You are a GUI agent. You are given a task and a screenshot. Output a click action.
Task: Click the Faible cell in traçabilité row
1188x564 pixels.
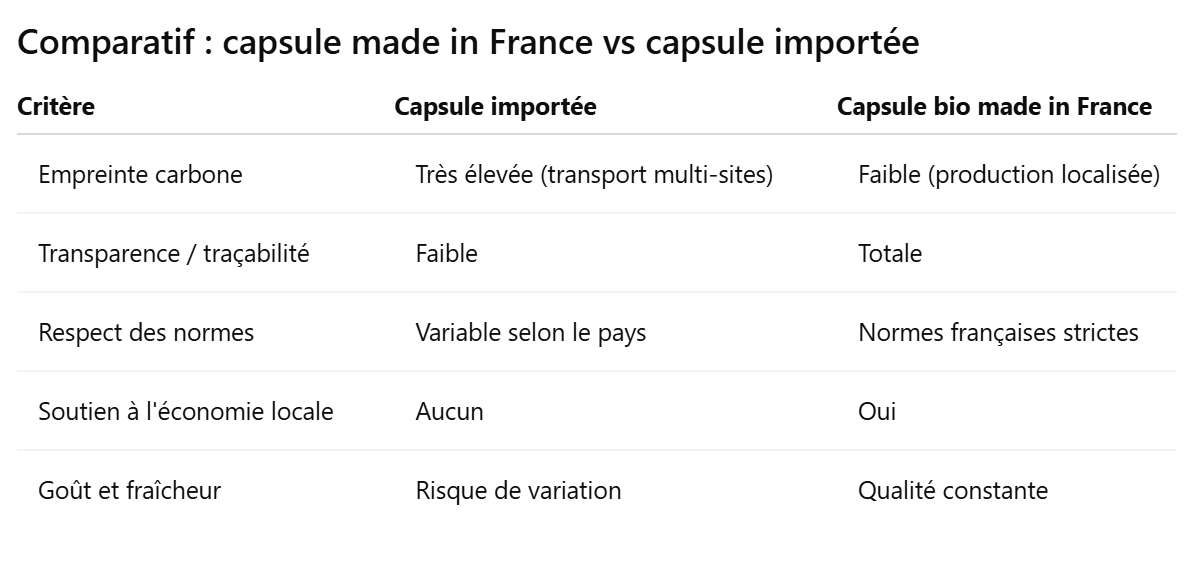(x=446, y=253)
